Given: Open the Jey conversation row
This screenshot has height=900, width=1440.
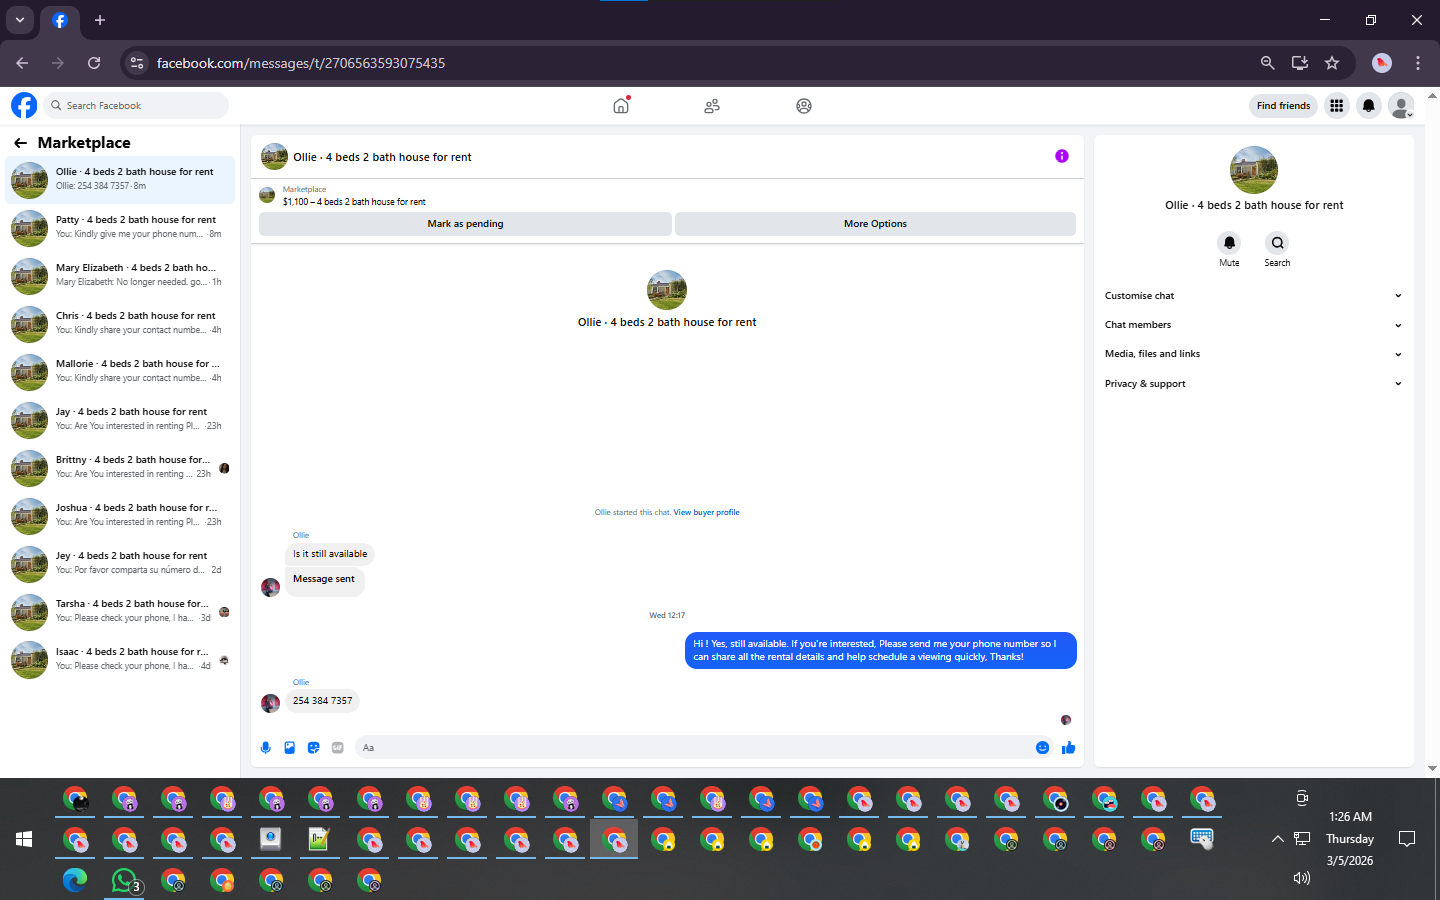Looking at the screenshot, I should (x=120, y=563).
